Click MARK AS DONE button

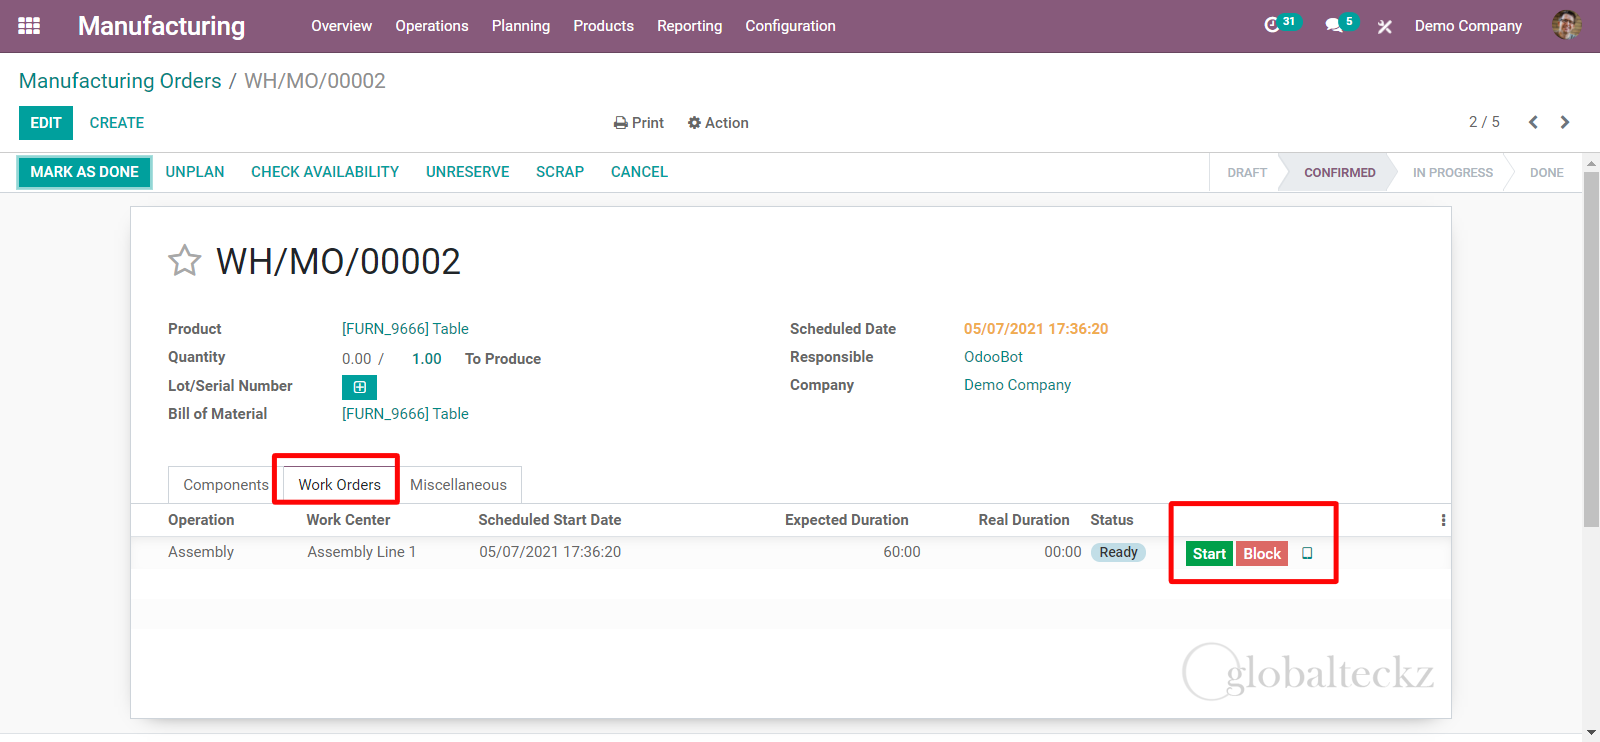pos(85,172)
